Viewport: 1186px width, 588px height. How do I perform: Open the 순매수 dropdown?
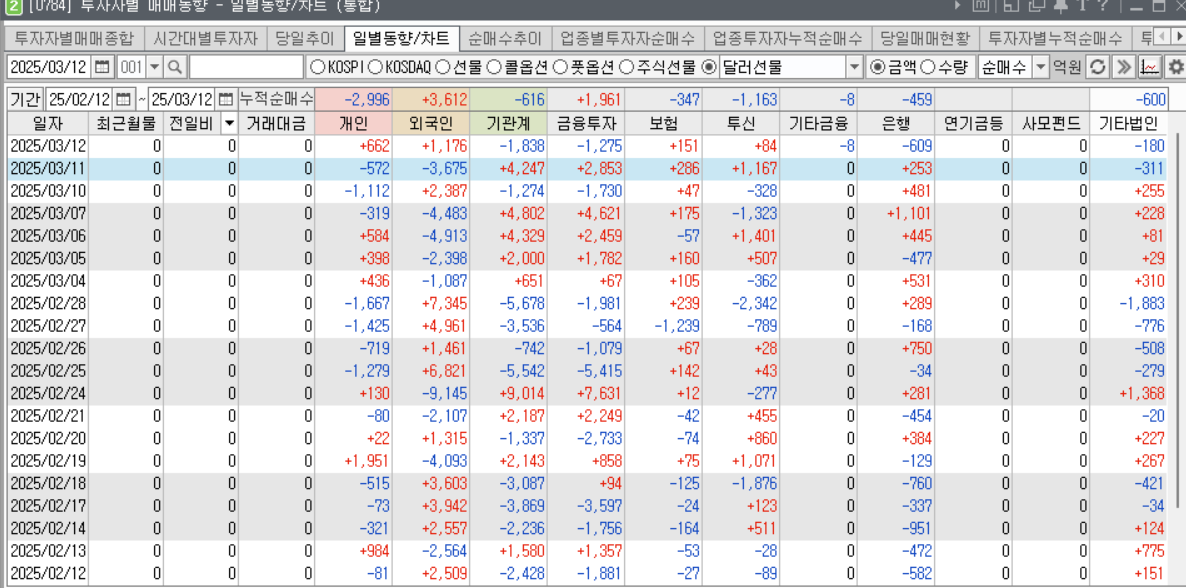coord(1040,68)
